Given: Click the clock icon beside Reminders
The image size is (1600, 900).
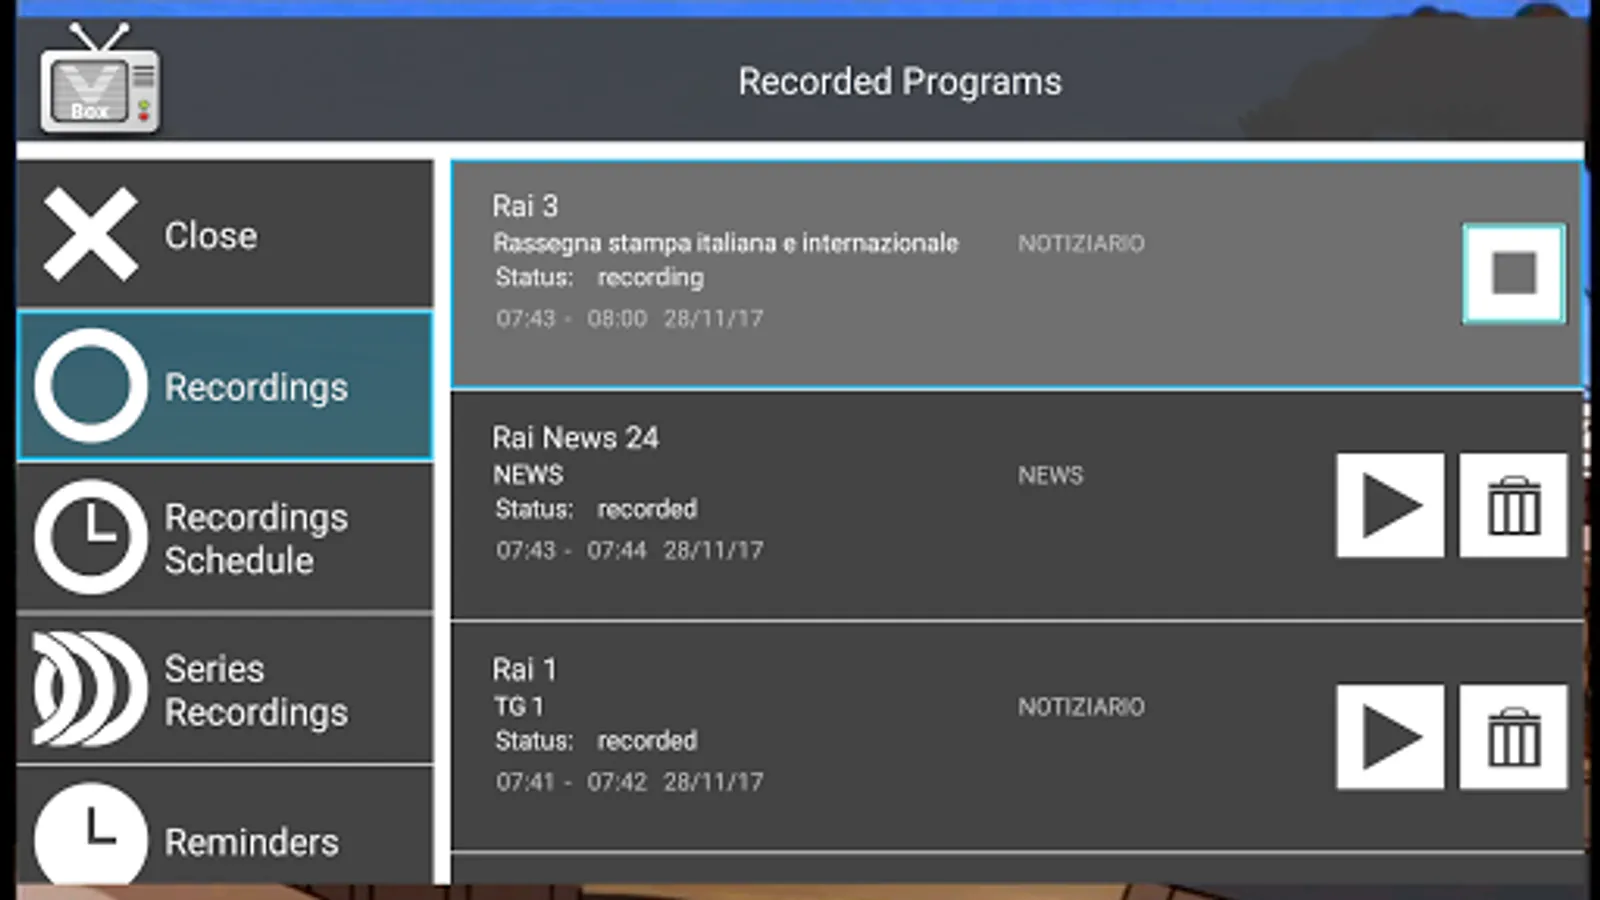Looking at the screenshot, I should pos(90,834).
